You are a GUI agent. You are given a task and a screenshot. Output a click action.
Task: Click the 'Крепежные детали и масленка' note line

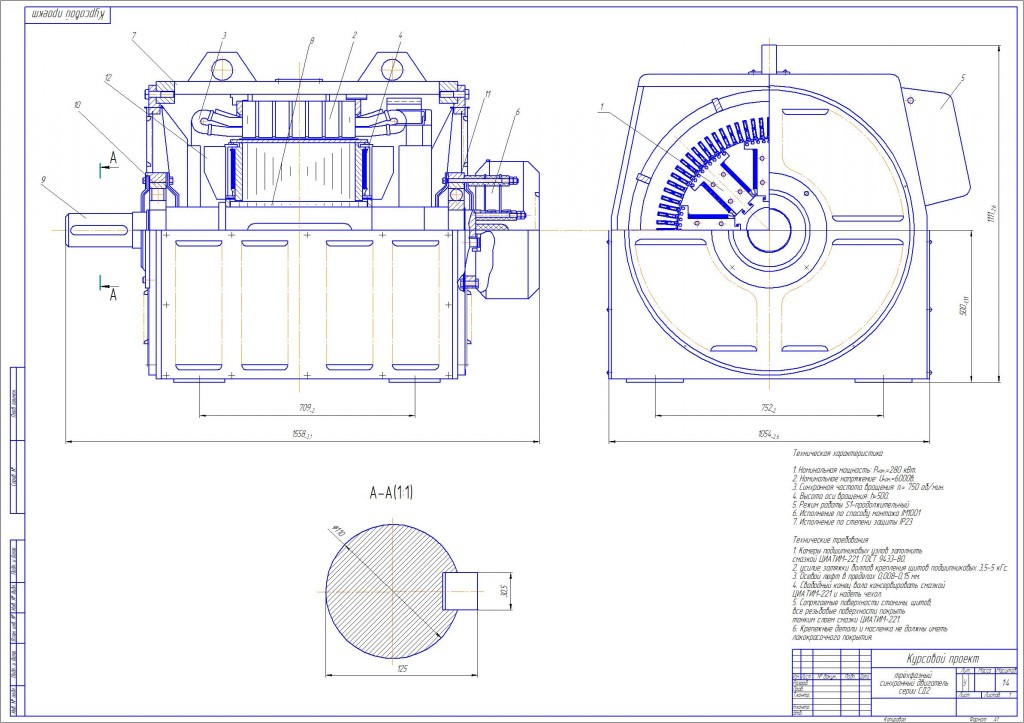870,629
